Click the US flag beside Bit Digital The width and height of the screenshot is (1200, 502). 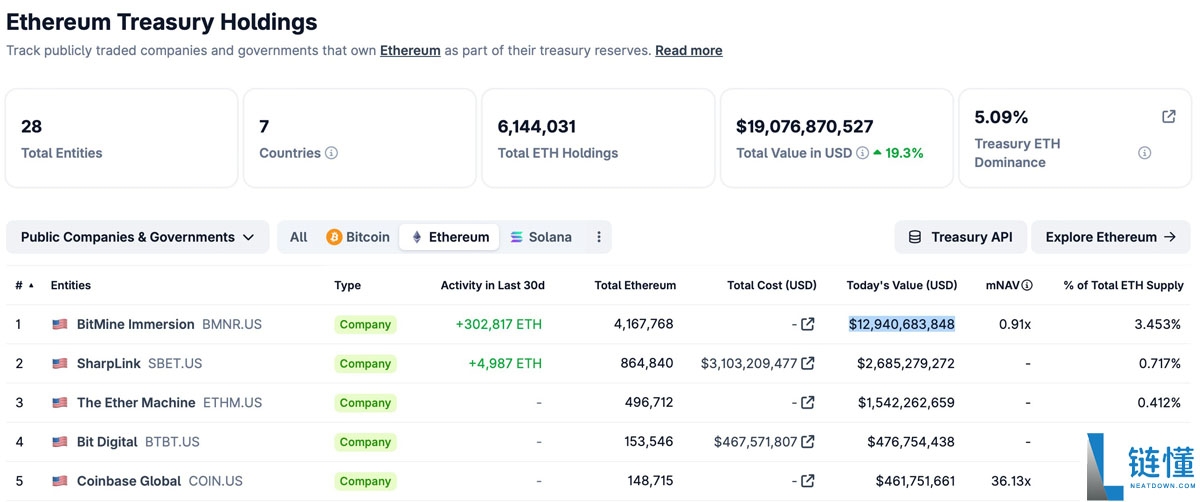pos(60,441)
